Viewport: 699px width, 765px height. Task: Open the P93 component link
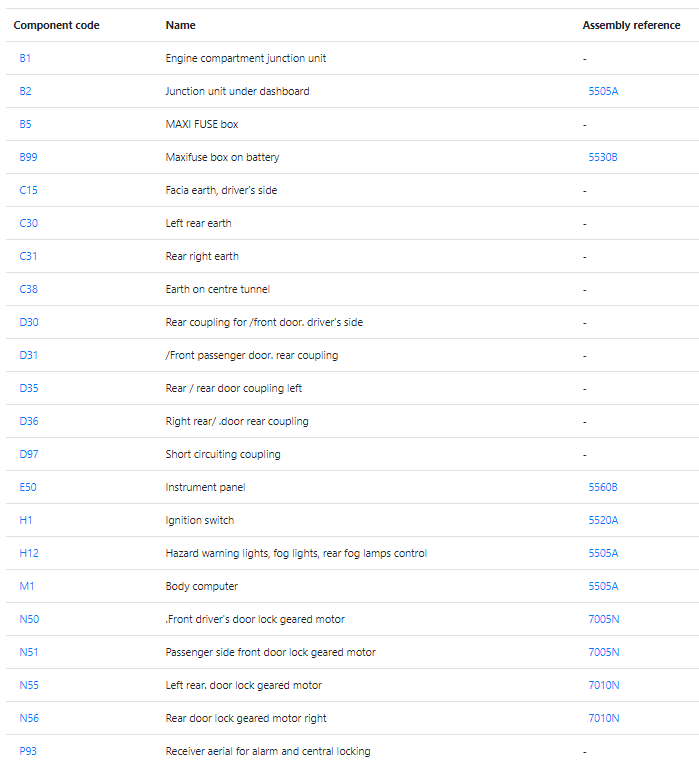click(28, 751)
